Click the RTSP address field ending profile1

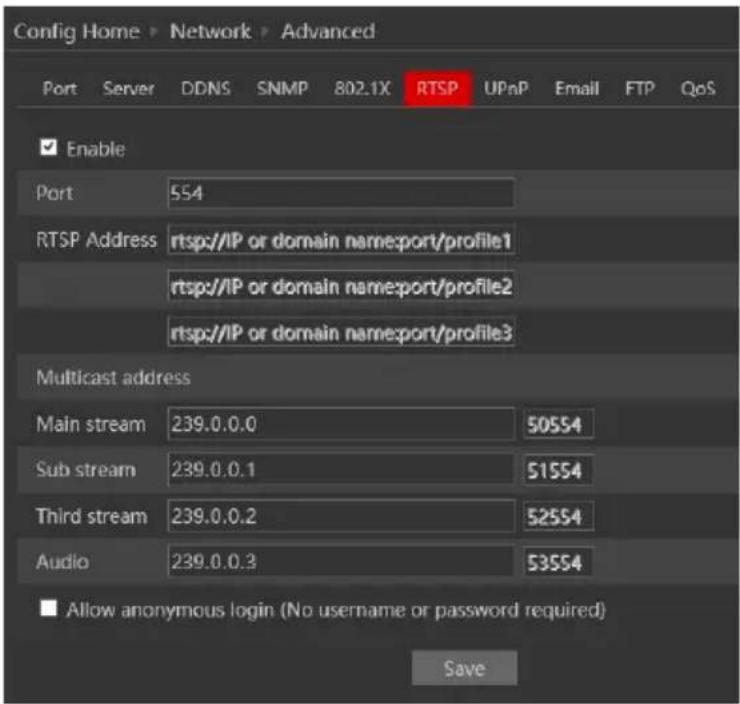tap(341, 241)
